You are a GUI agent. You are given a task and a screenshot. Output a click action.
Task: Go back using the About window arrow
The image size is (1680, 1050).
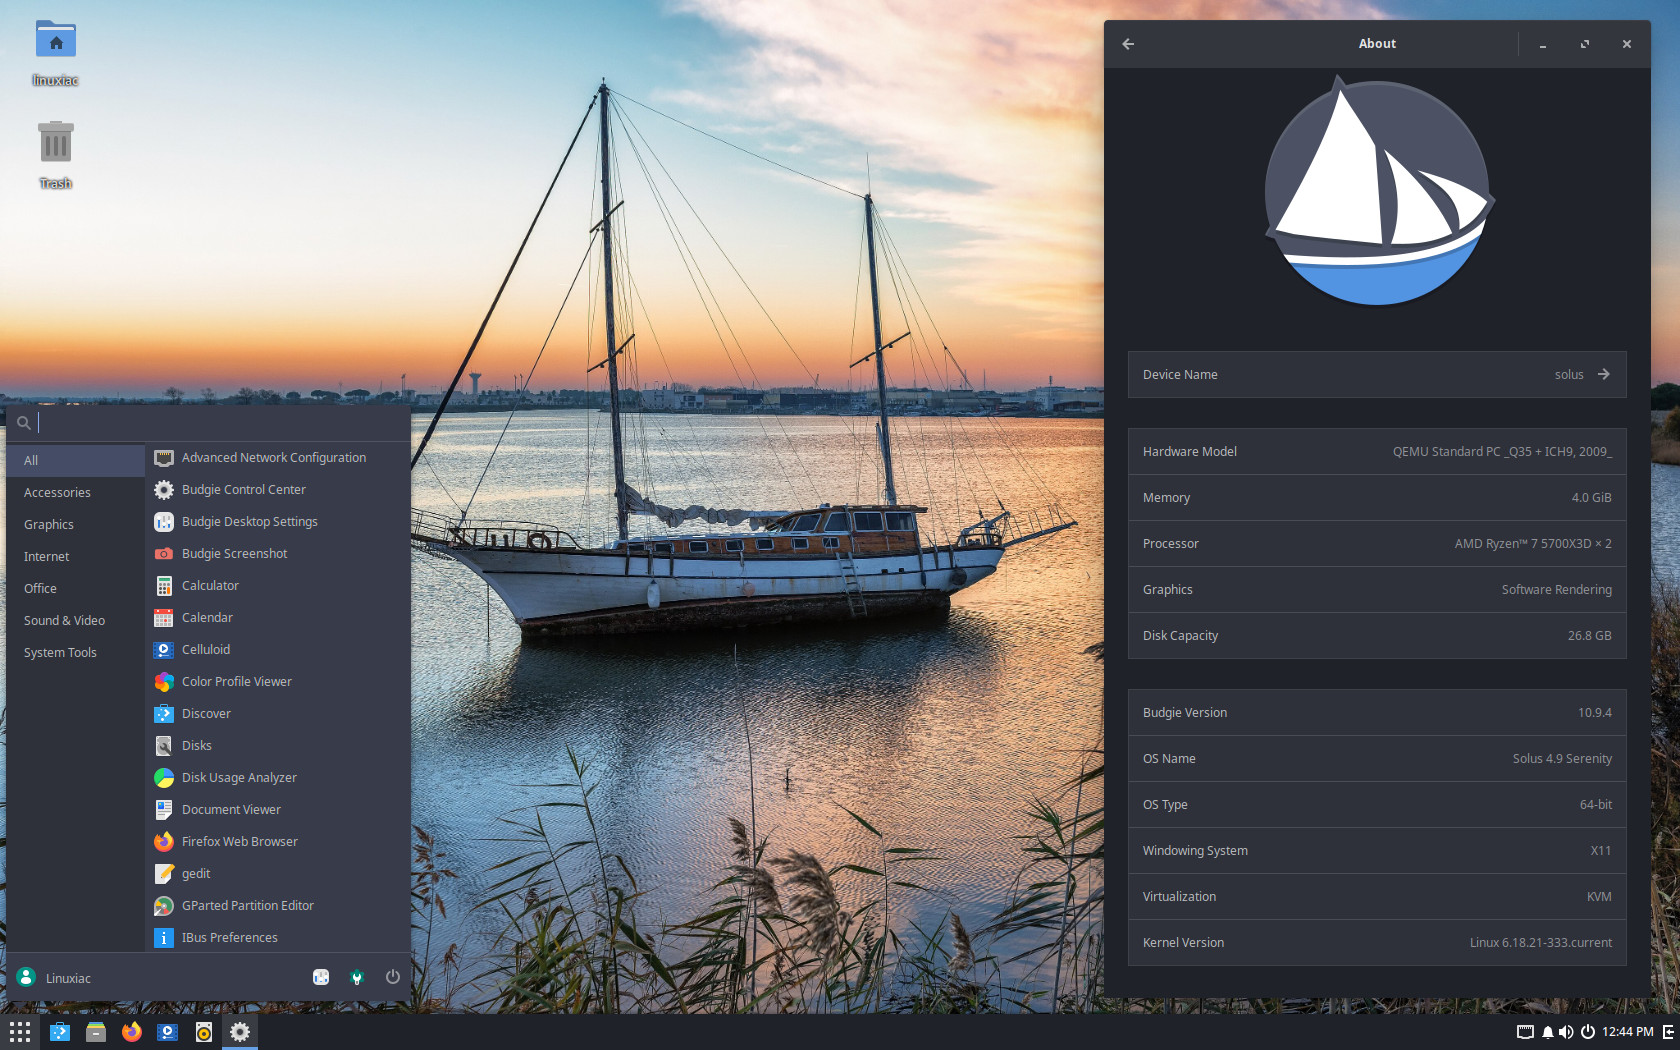[x=1128, y=44]
